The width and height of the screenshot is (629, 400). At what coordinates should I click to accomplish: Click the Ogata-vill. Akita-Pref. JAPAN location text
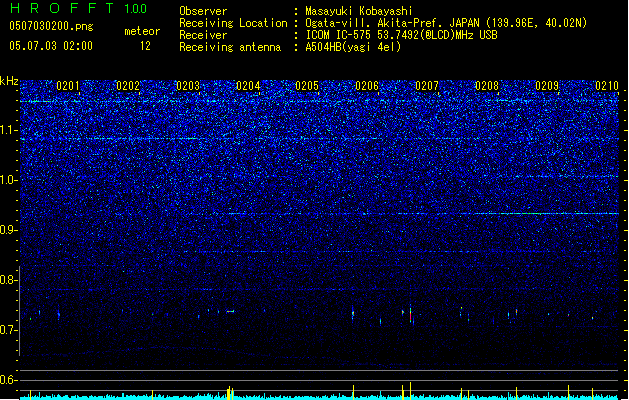point(446,23)
